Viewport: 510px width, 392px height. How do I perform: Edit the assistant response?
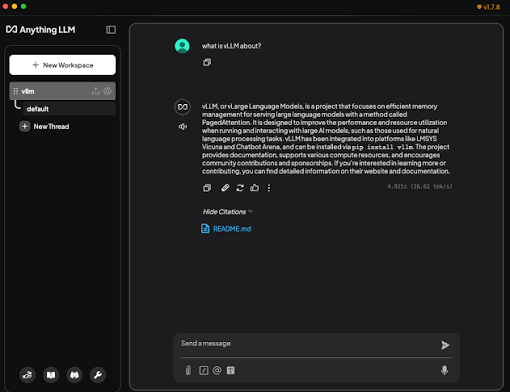(x=225, y=188)
